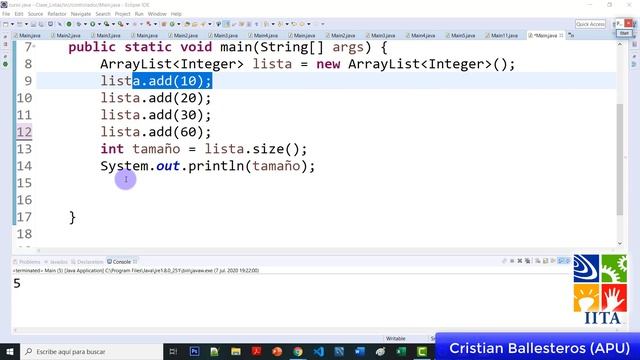Expand the New wizard dropdown arrow
Image resolution: width=640 pixels, height=360 pixels.
12,24
